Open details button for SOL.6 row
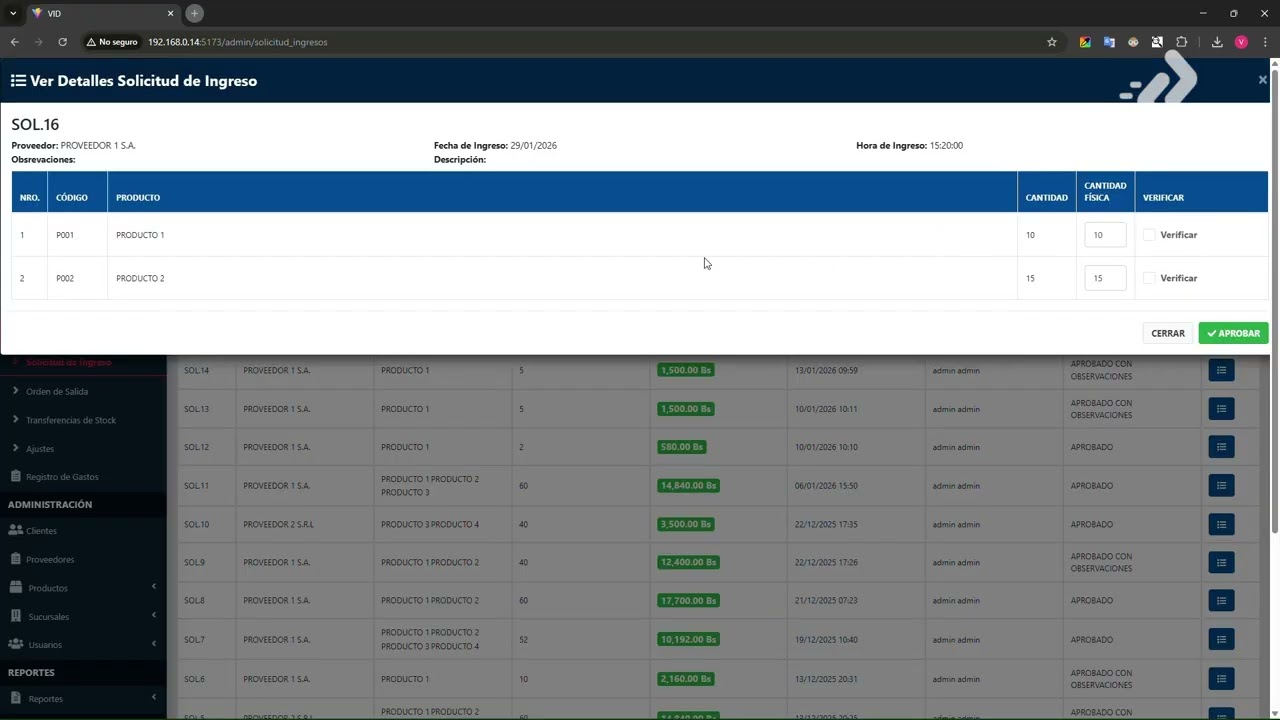 pyautogui.click(x=1221, y=679)
